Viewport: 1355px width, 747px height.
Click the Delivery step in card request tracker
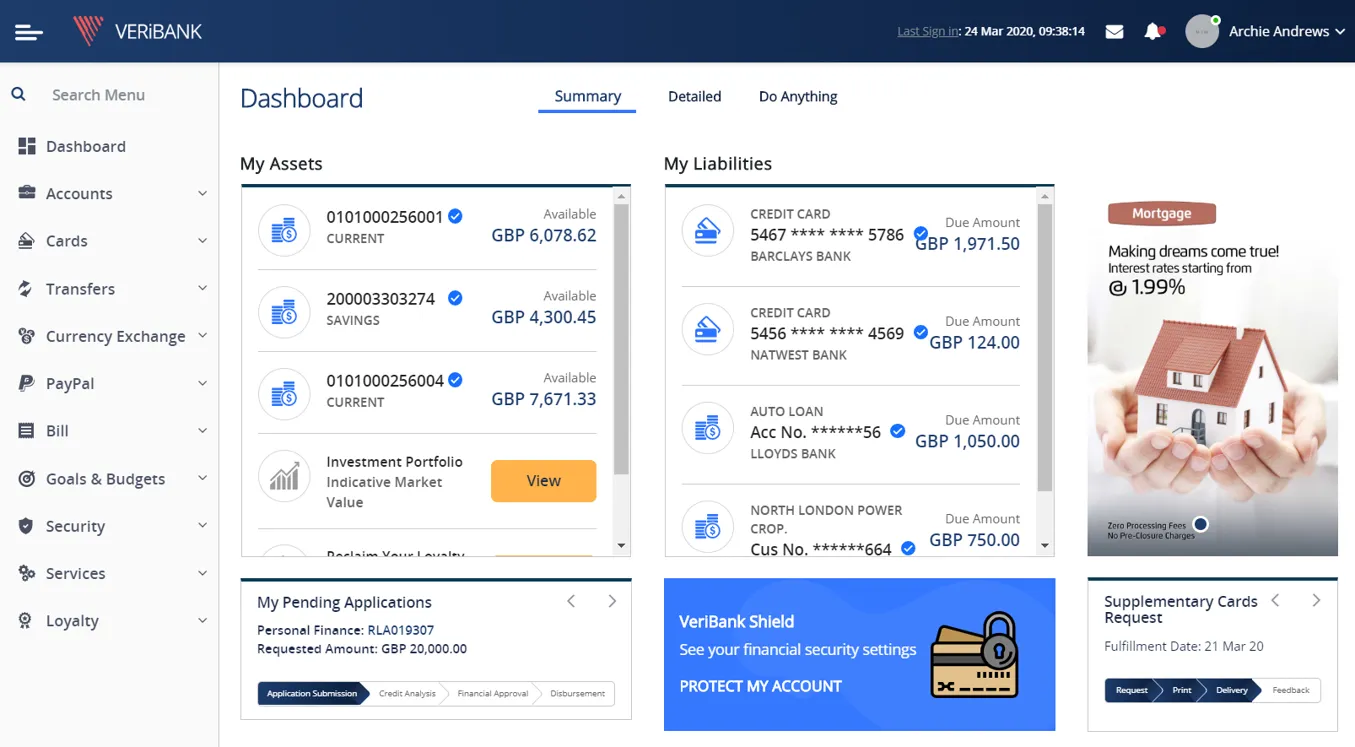pos(1232,690)
